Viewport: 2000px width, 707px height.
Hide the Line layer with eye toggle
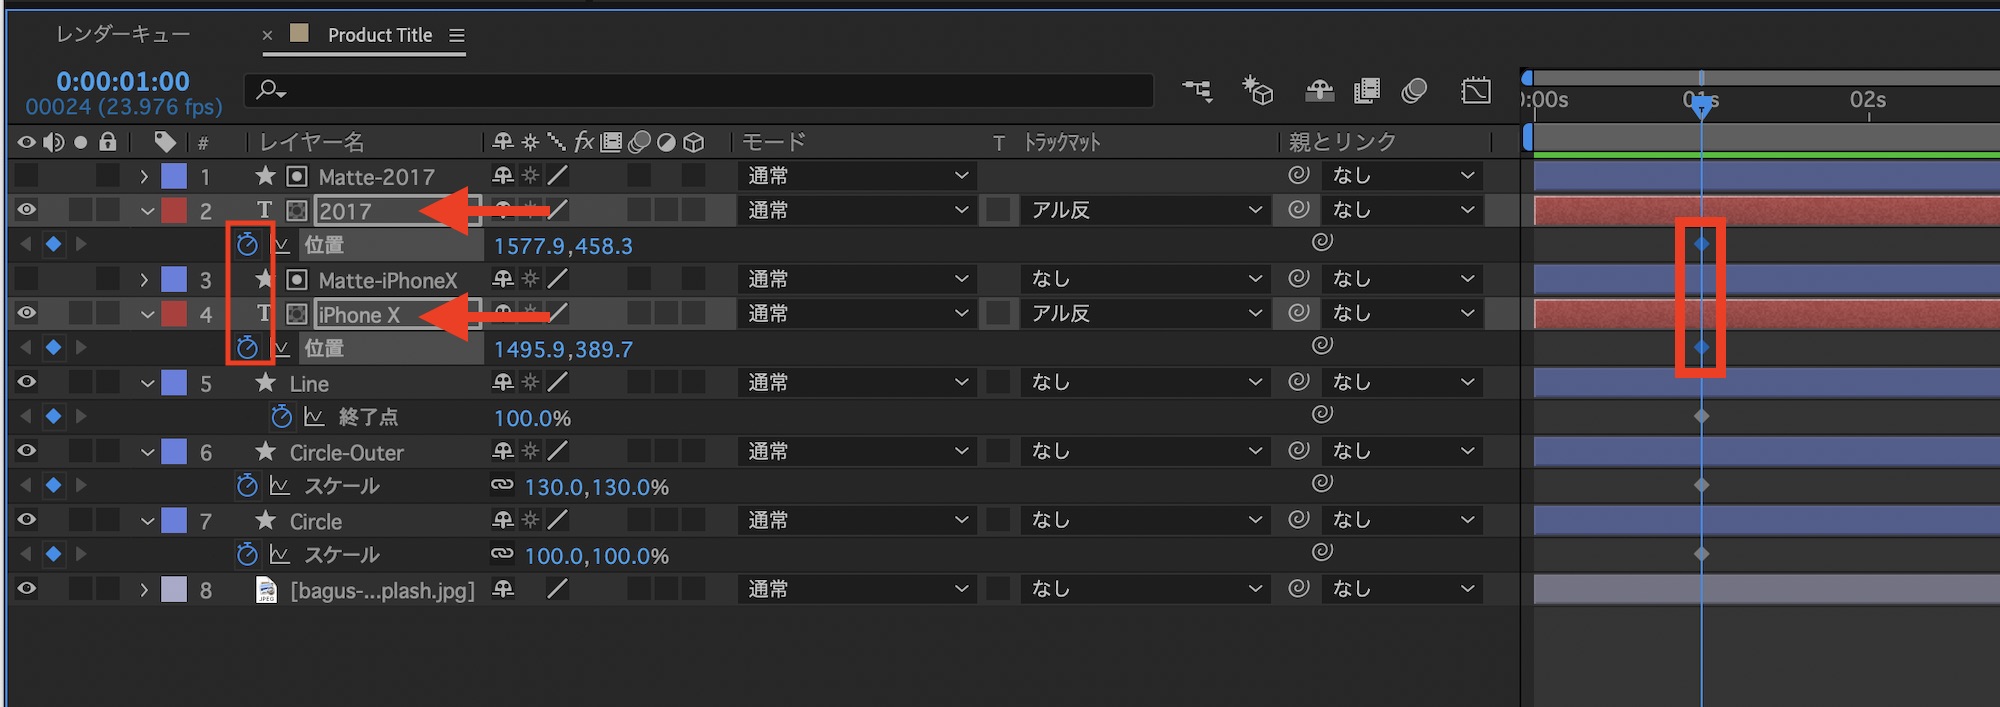pyautogui.click(x=27, y=382)
